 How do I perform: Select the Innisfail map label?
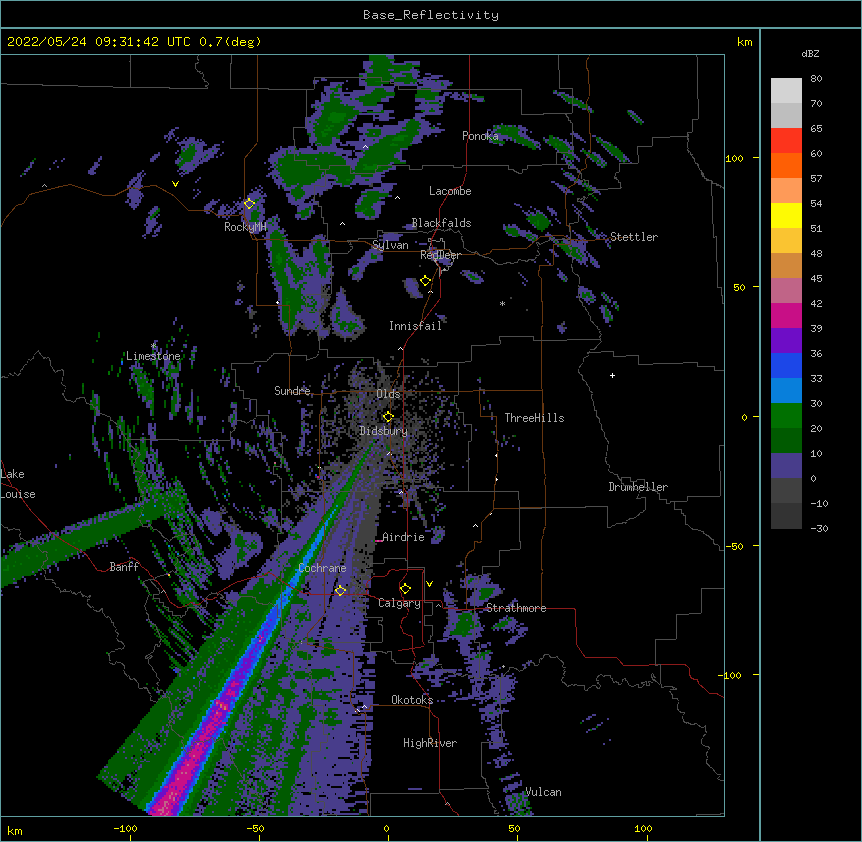[415, 326]
